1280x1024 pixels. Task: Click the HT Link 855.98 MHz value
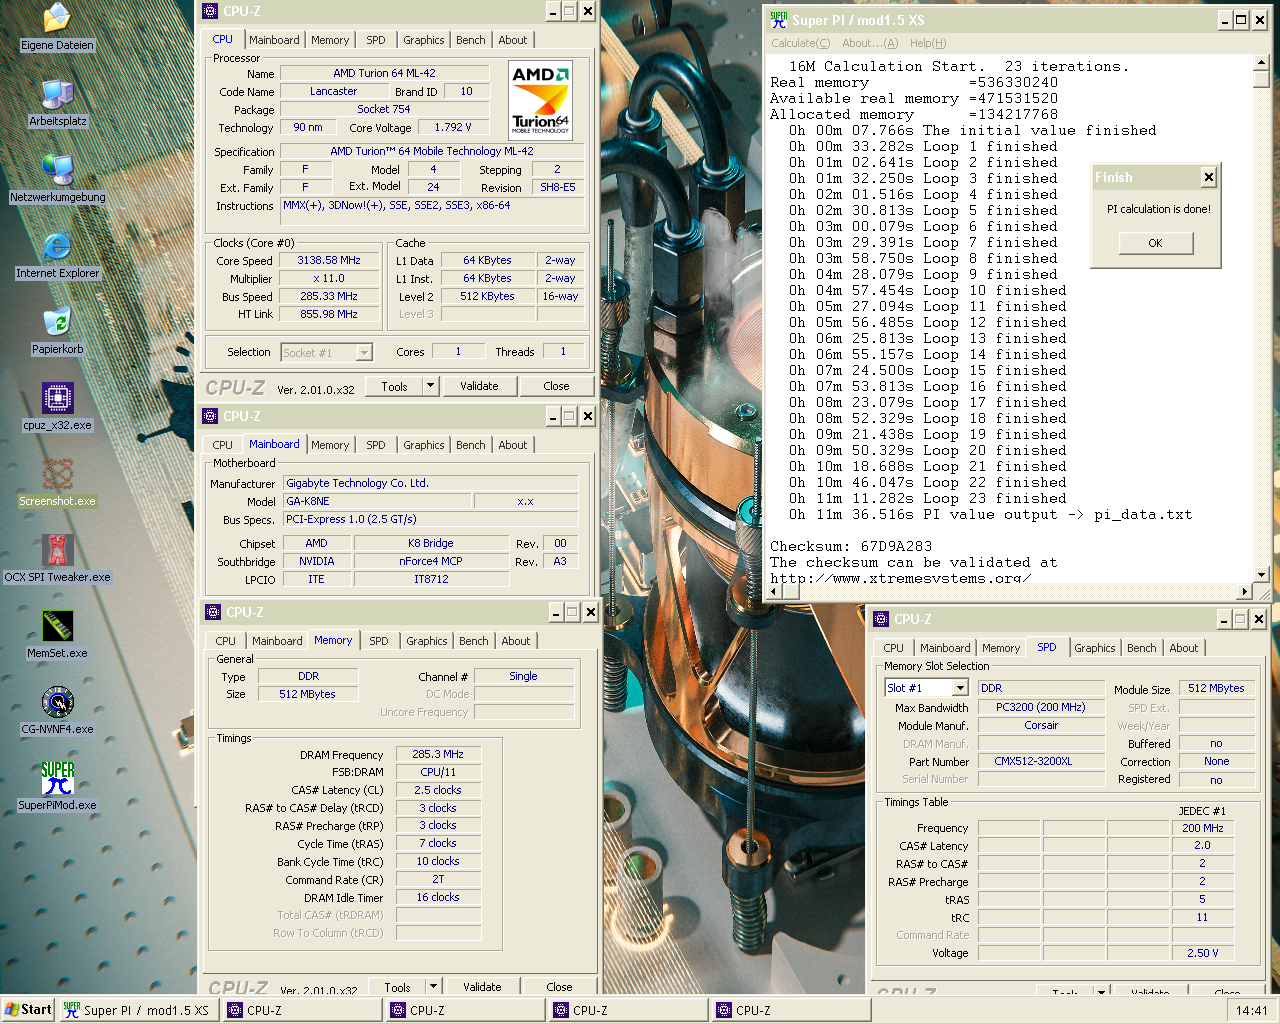coord(328,314)
